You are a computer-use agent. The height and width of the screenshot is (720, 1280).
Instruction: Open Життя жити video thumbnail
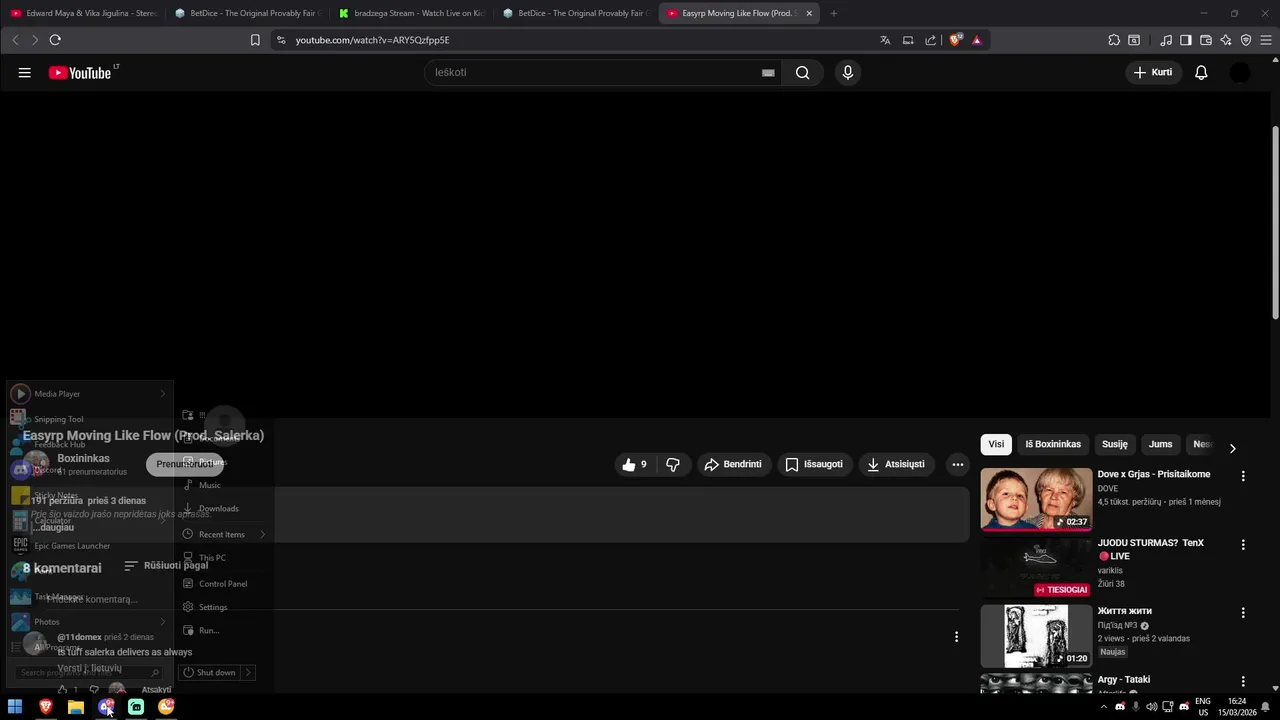(1036, 636)
